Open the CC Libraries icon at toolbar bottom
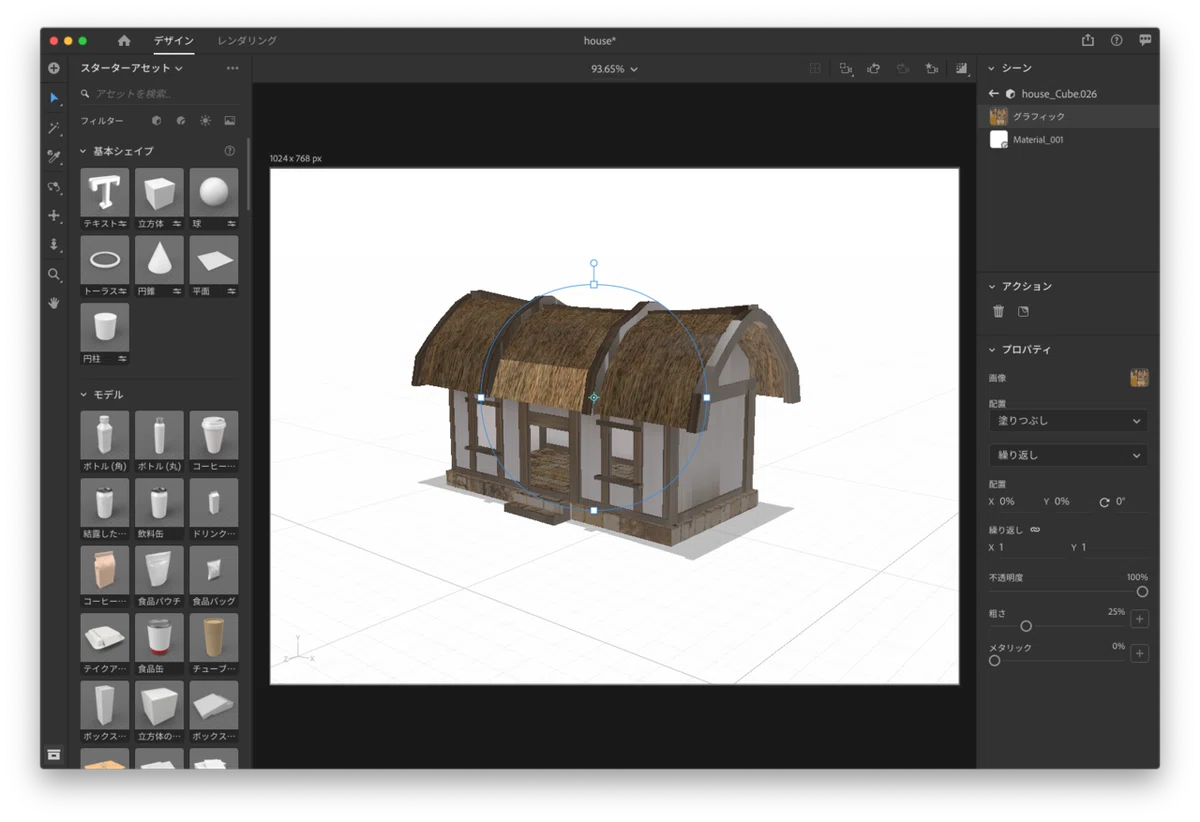1200x822 pixels. pos(54,754)
